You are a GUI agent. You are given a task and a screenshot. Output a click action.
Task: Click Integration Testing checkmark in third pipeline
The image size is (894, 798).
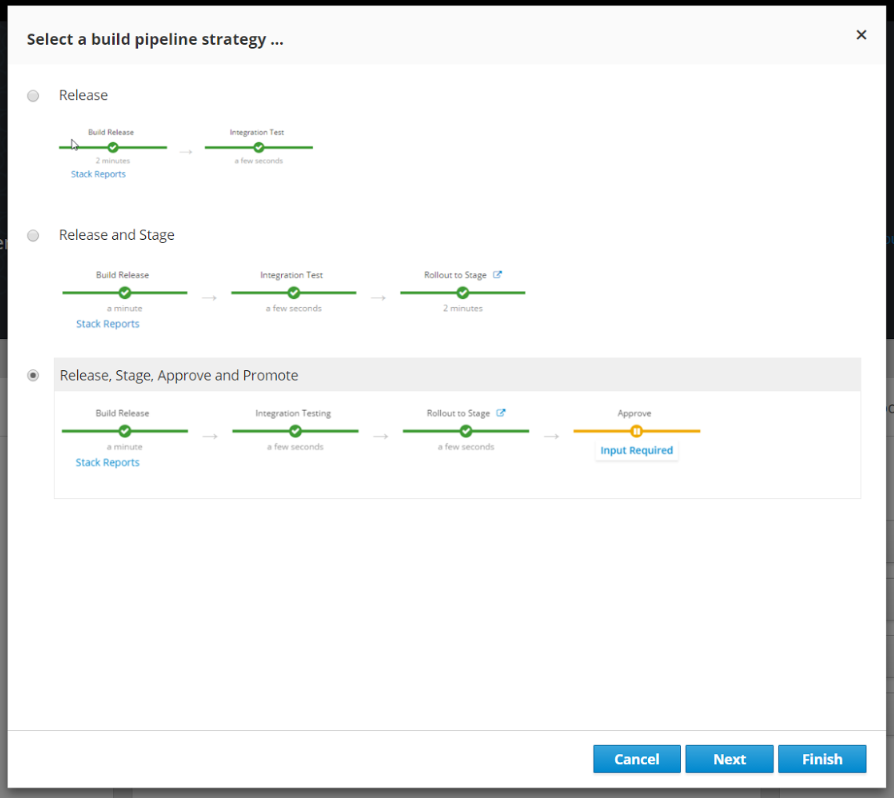295,431
